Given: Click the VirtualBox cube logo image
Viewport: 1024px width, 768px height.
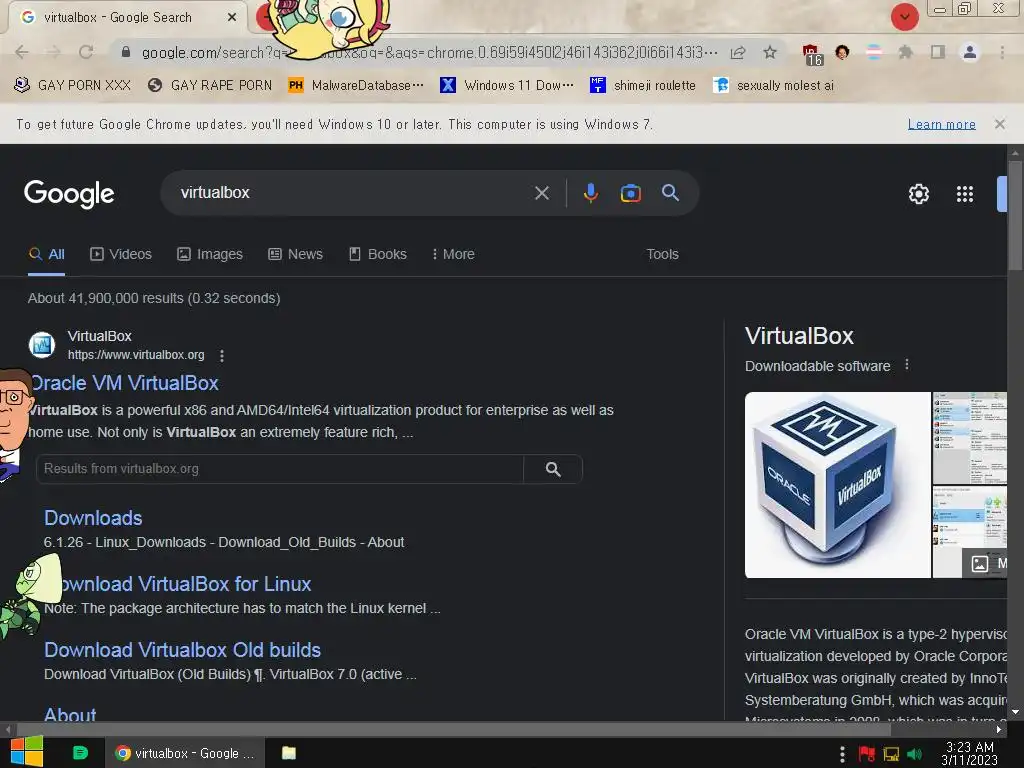Looking at the screenshot, I should click(x=837, y=485).
